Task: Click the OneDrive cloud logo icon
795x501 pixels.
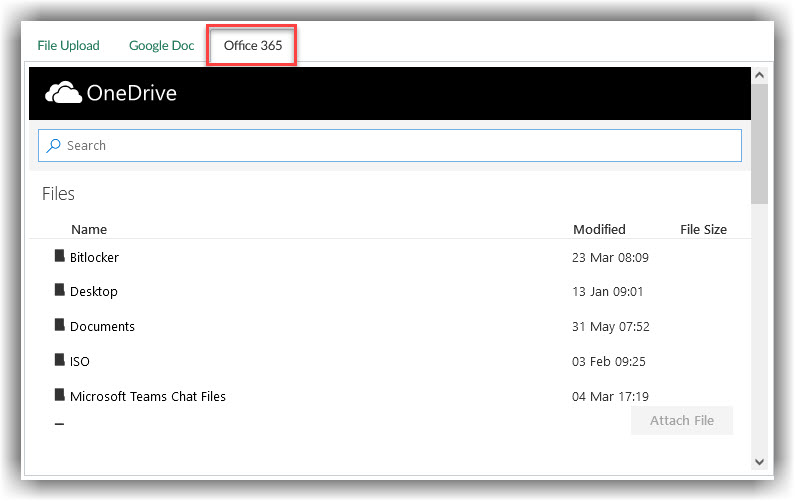Action: [63, 93]
